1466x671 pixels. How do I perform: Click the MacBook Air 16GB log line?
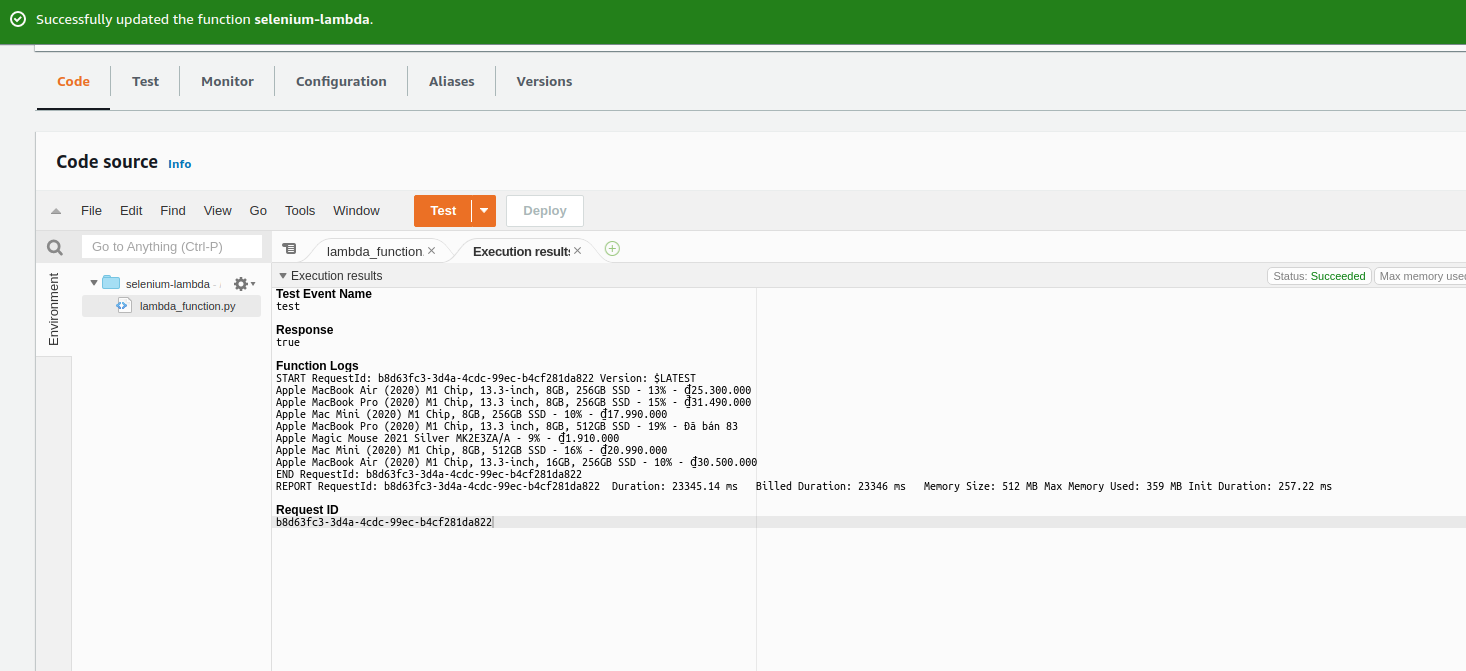(x=516, y=463)
